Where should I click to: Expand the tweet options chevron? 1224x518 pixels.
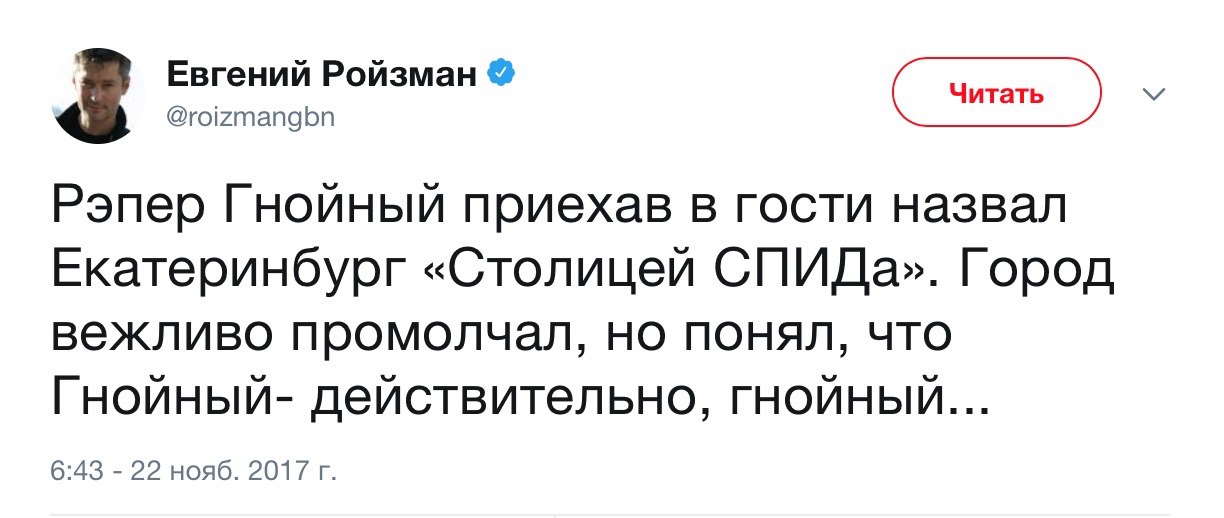[x=1155, y=96]
